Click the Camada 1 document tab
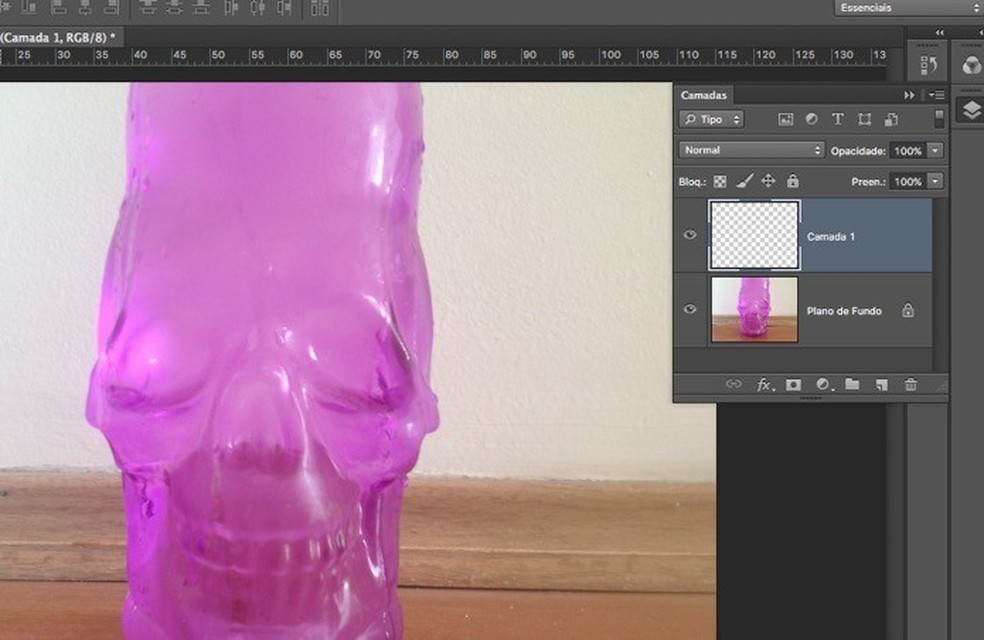The height and width of the screenshot is (640, 984). [x=58, y=36]
